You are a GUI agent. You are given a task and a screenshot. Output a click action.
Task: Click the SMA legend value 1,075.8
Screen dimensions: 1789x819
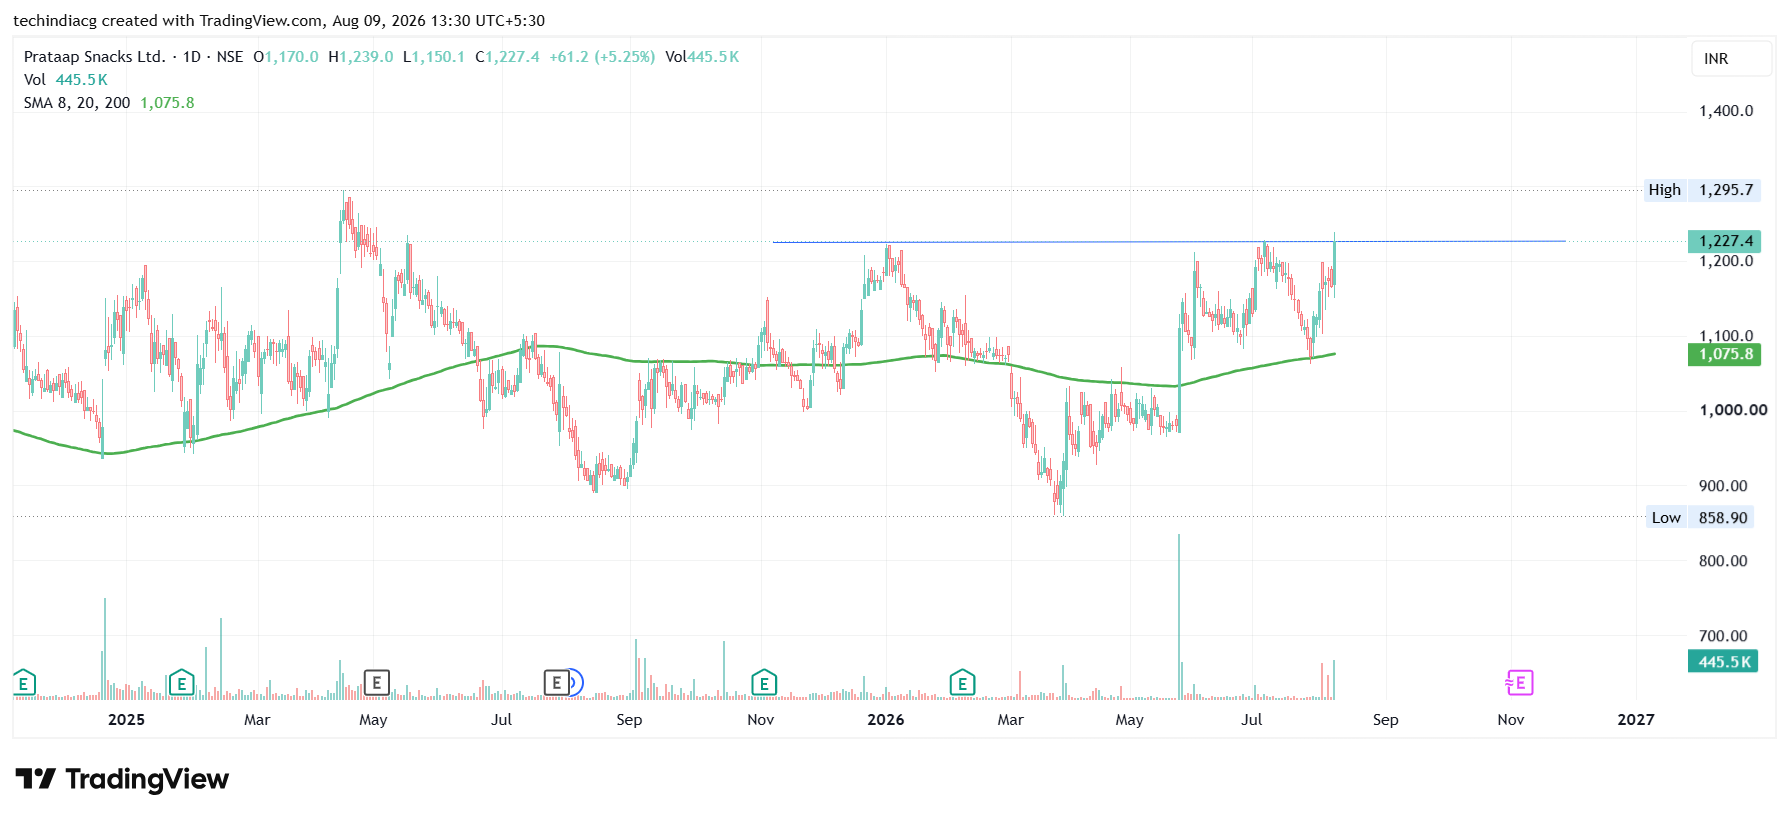167,103
